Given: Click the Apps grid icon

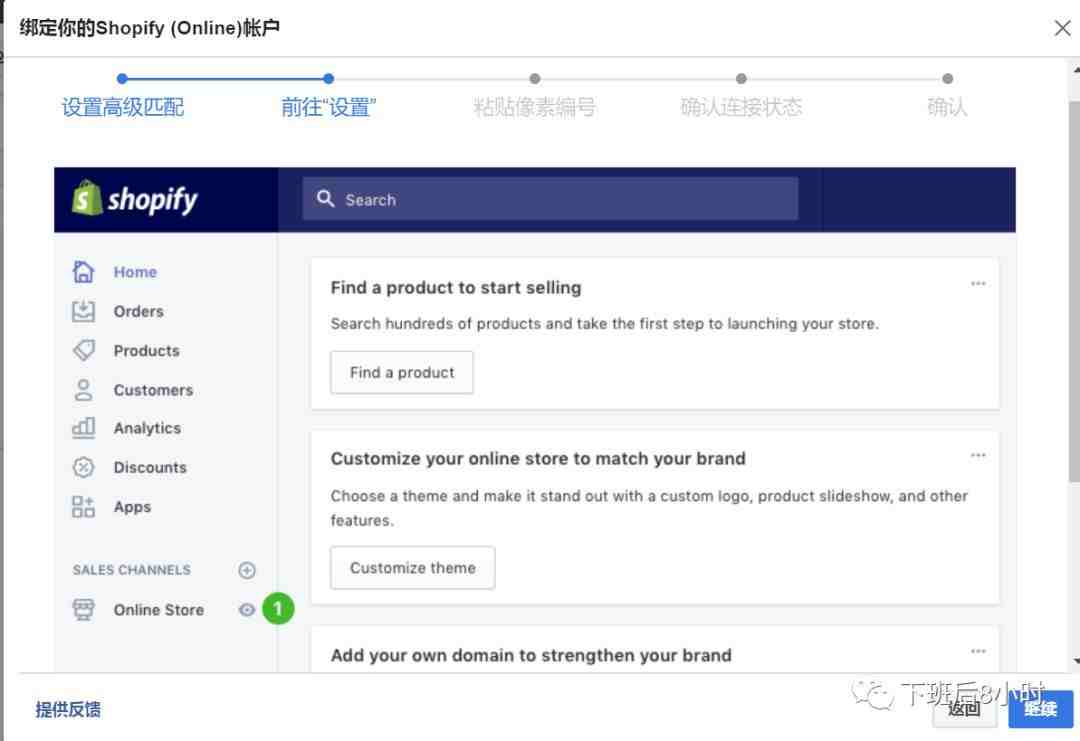Looking at the screenshot, I should [x=84, y=507].
